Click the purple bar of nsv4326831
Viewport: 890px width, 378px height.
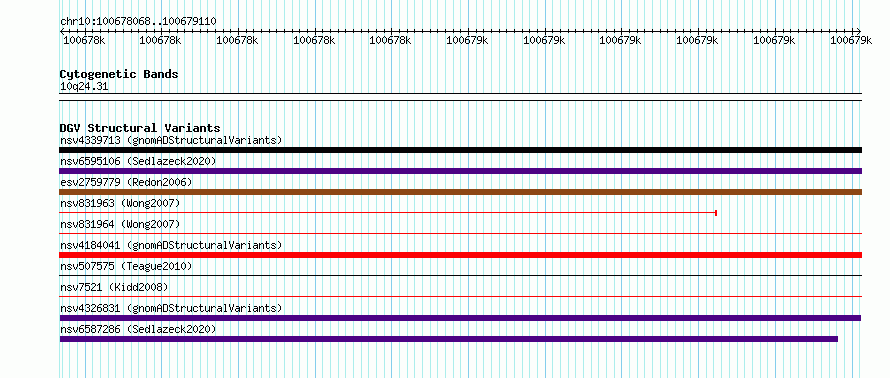tap(460, 318)
